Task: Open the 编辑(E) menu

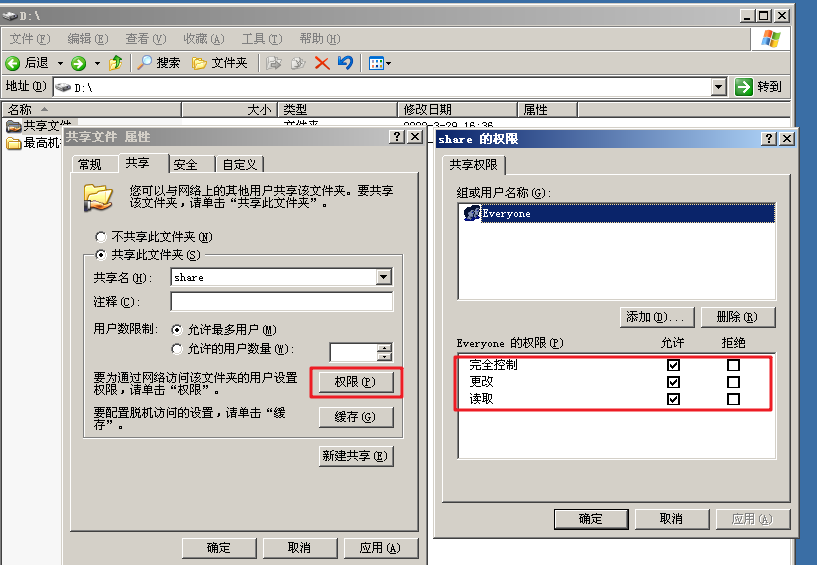Action: (88, 39)
